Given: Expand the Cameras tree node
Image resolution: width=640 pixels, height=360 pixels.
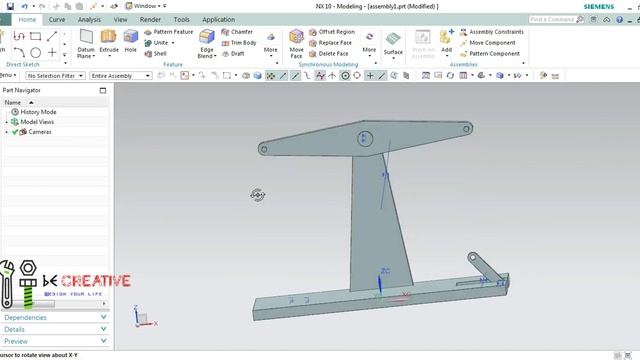Looking at the screenshot, I should click(7, 132).
